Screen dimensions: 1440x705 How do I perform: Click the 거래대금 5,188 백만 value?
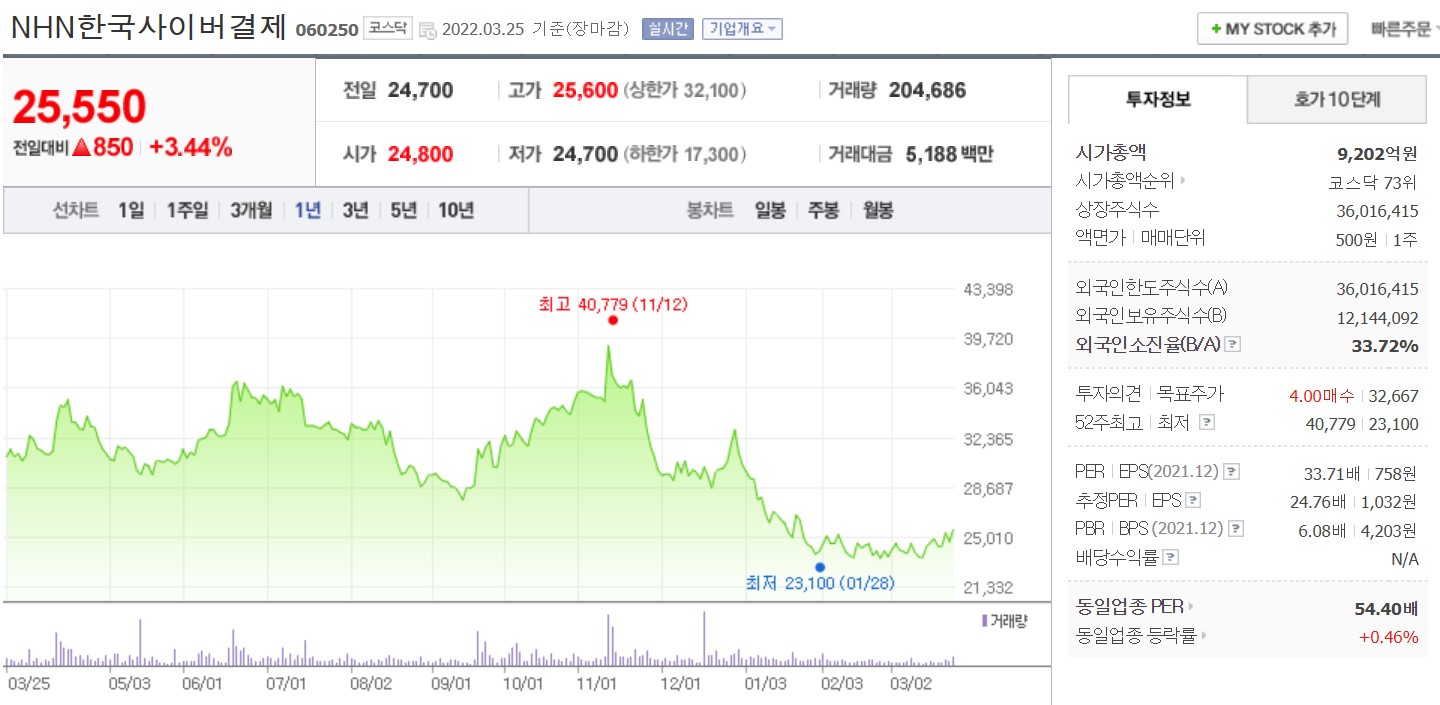pyautogui.click(x=950, y=154)
